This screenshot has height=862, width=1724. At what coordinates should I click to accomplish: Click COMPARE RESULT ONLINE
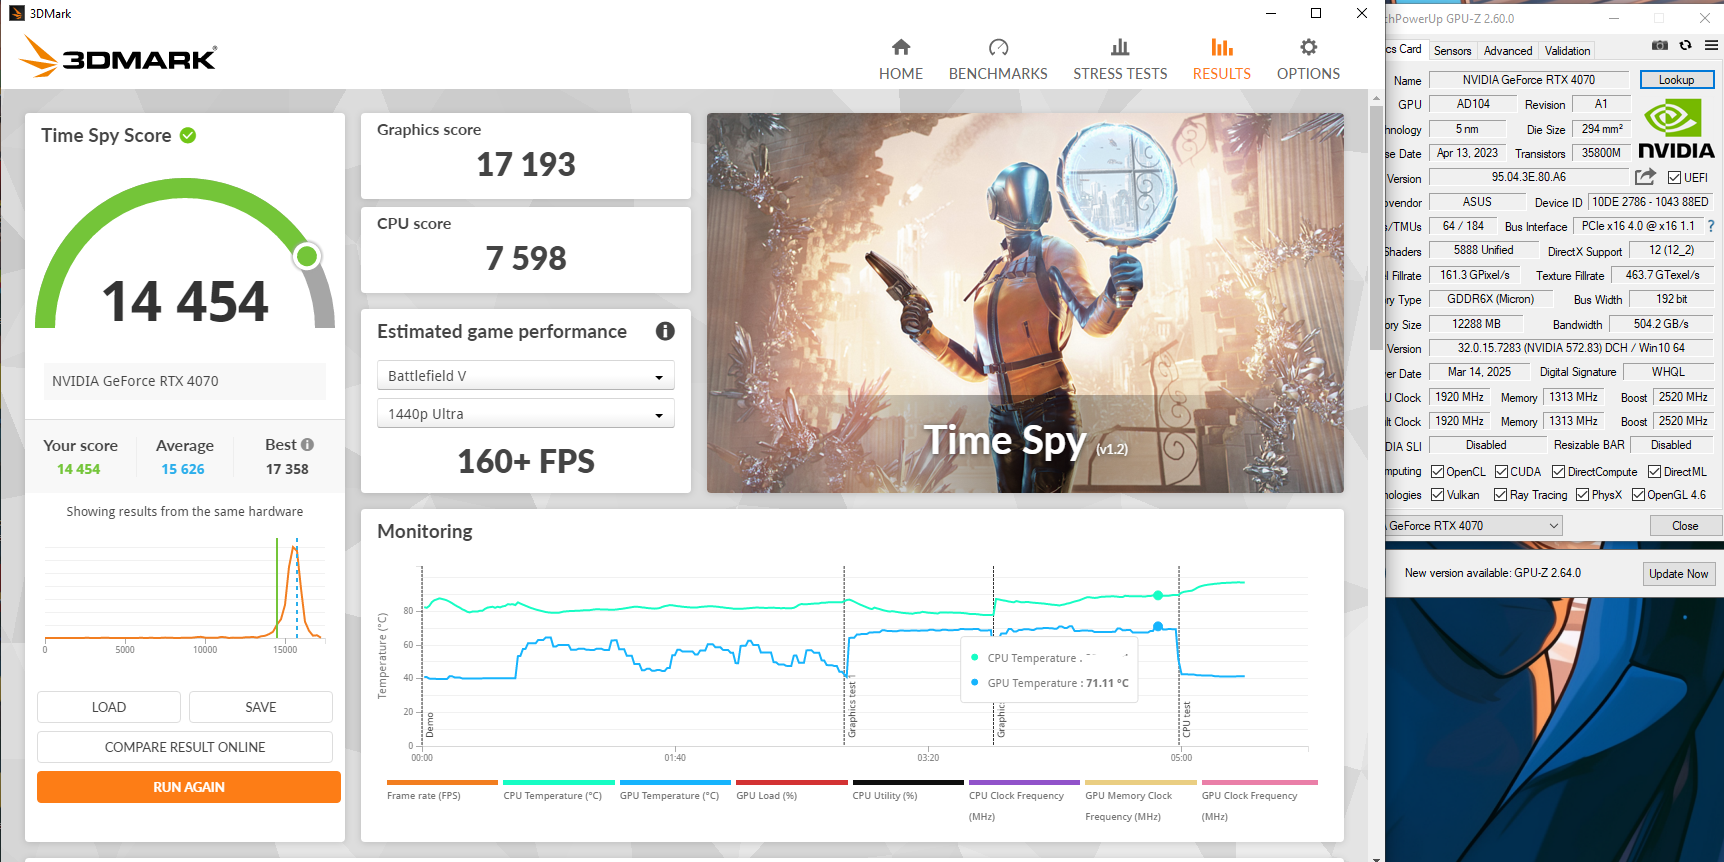(185, 747)
